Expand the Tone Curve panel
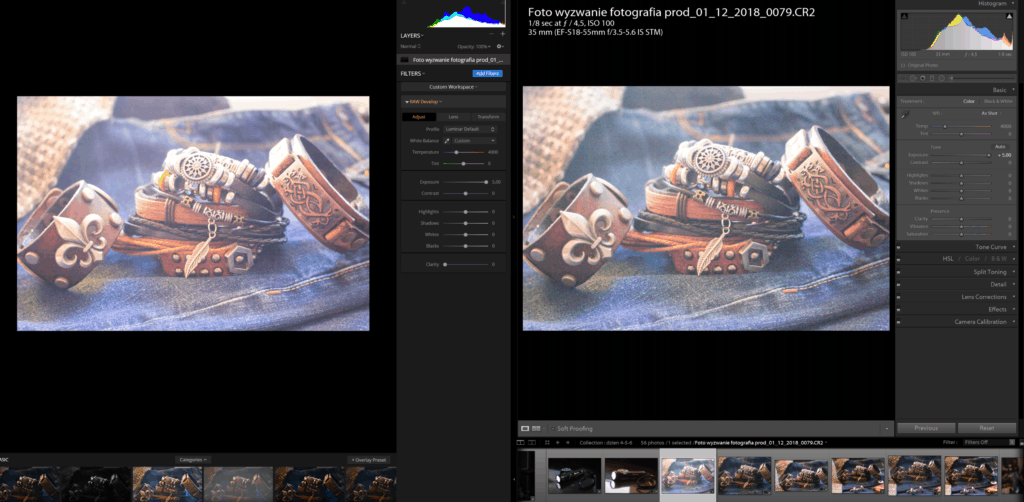The image size is (1024, 502). coord(1014,247)
